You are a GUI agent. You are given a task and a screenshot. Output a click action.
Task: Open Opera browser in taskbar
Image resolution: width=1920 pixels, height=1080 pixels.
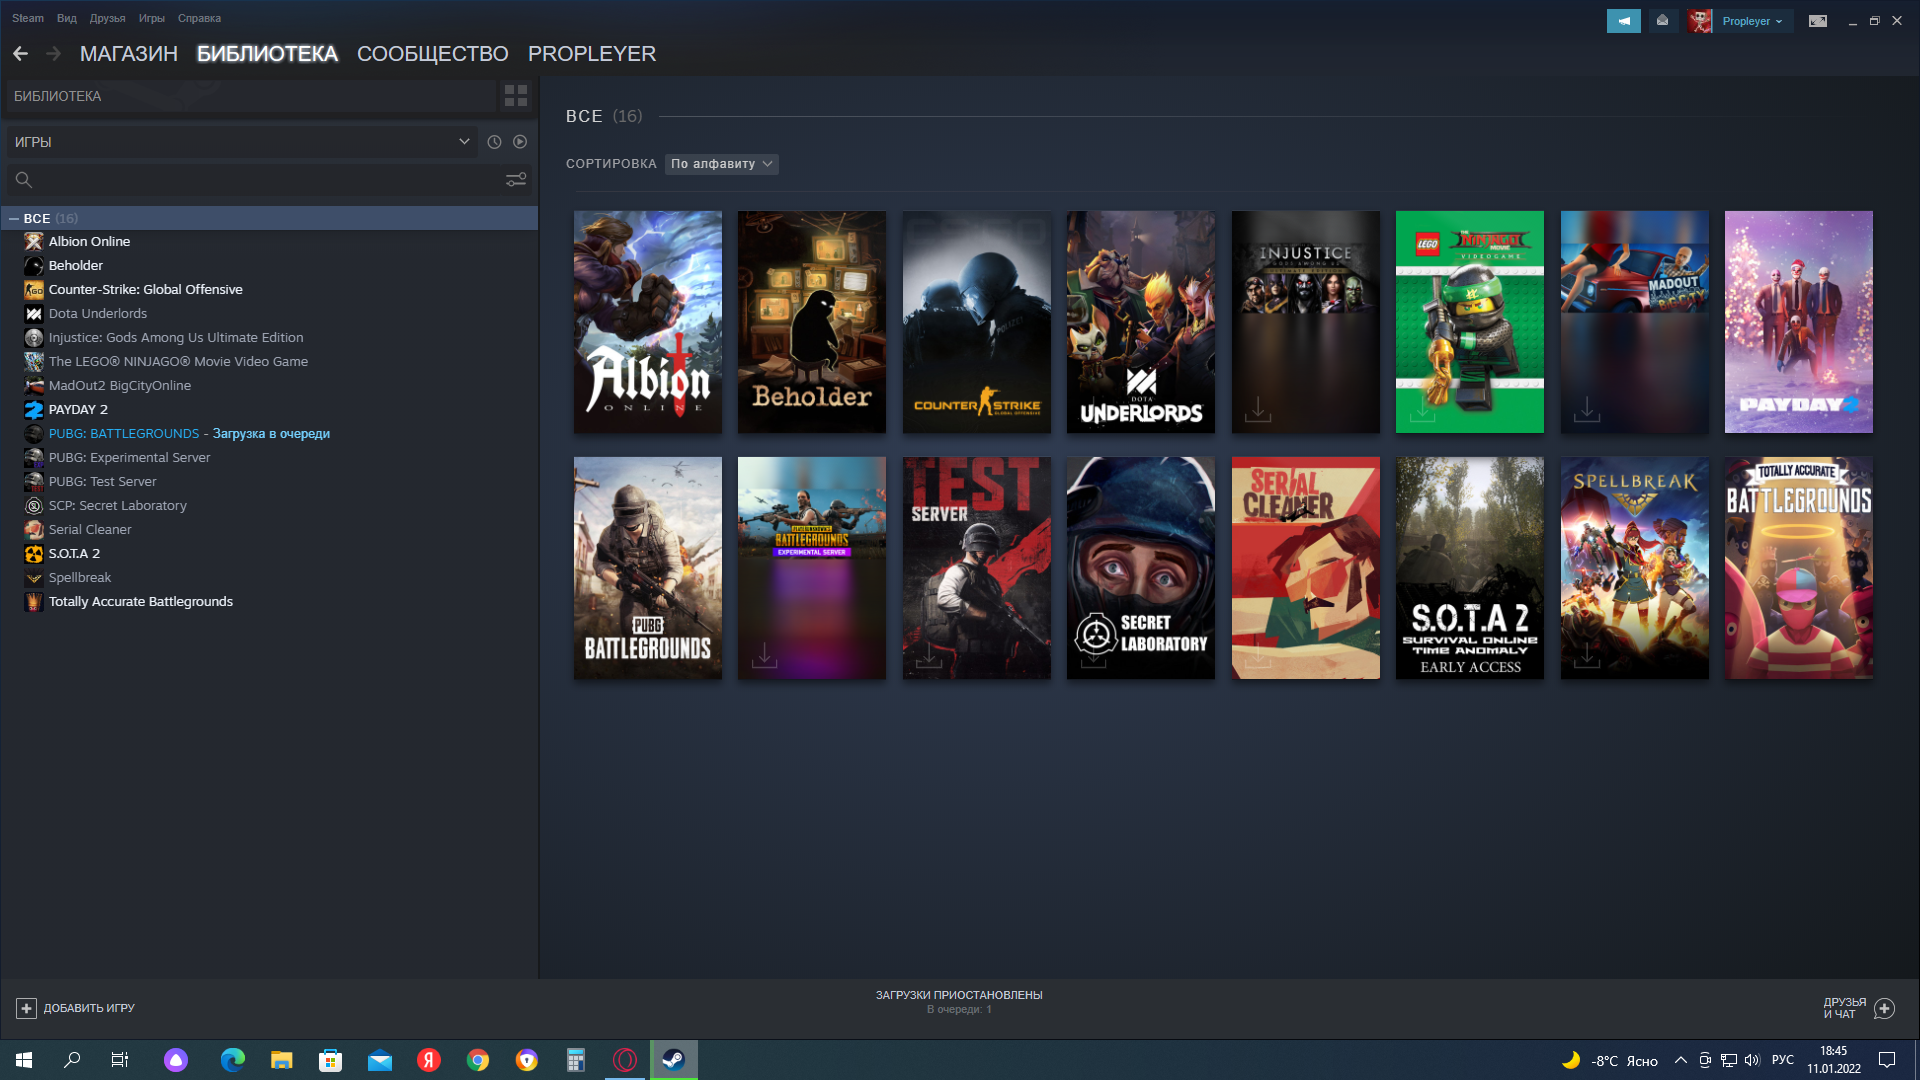pyautogui.click(x=625, y=1060)
